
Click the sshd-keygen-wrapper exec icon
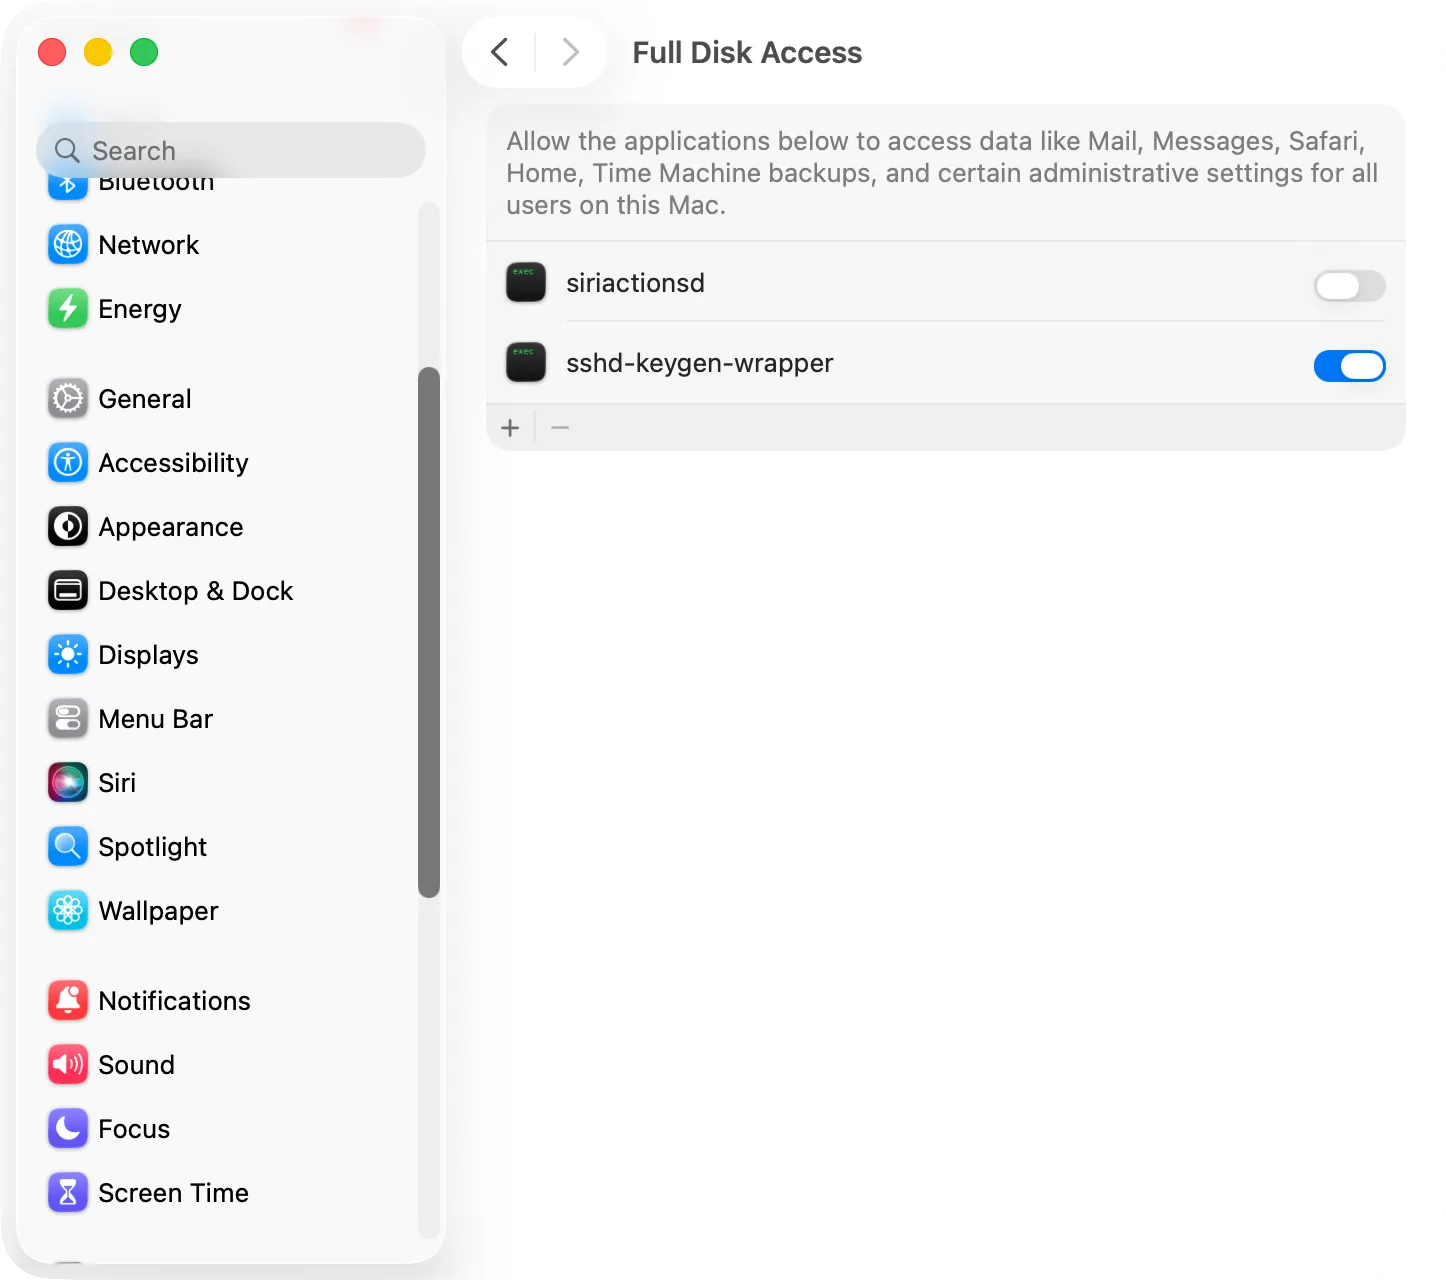pyautogui.click(x=526, y=363)
